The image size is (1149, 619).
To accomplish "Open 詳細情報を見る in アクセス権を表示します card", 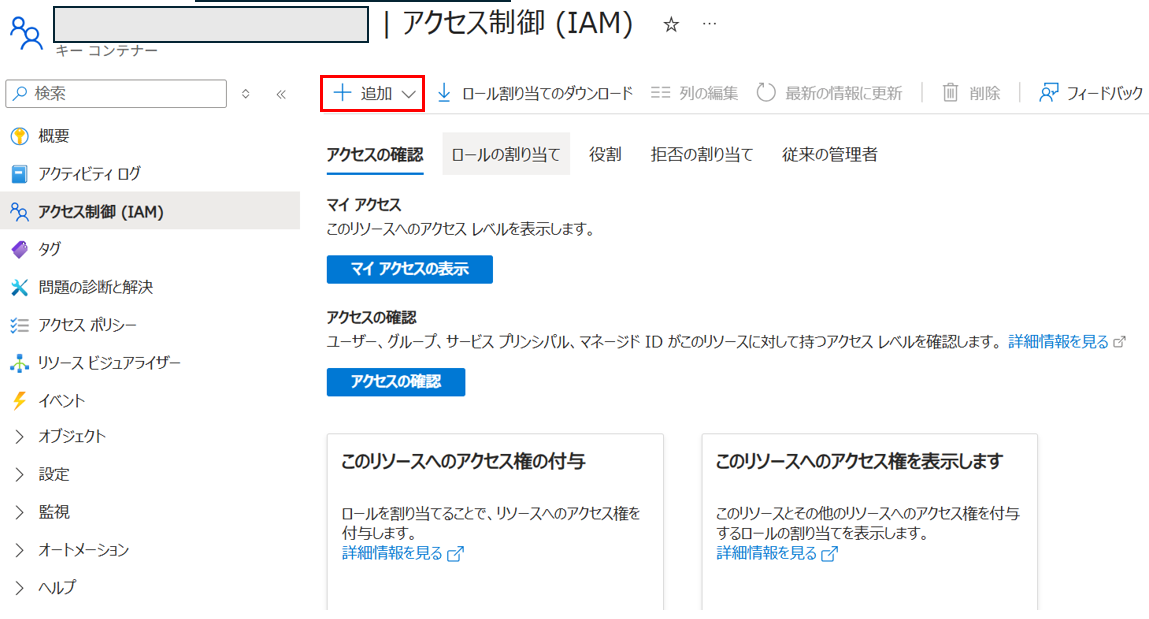I will [766, 553].
